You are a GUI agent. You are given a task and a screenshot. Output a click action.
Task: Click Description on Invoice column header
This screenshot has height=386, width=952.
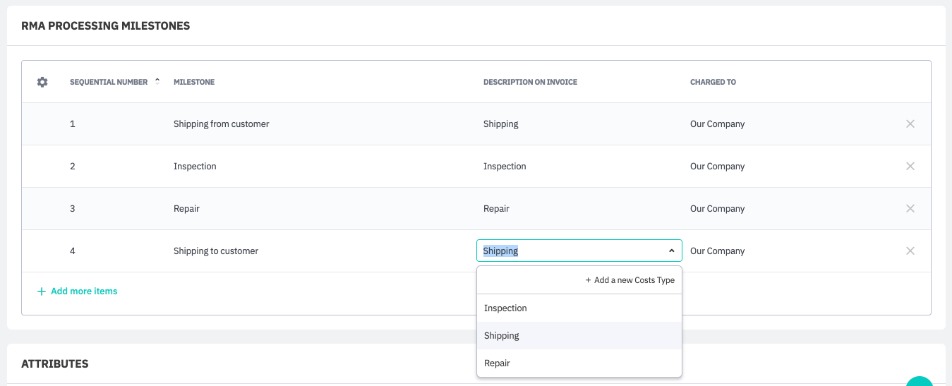click(530, 82)
